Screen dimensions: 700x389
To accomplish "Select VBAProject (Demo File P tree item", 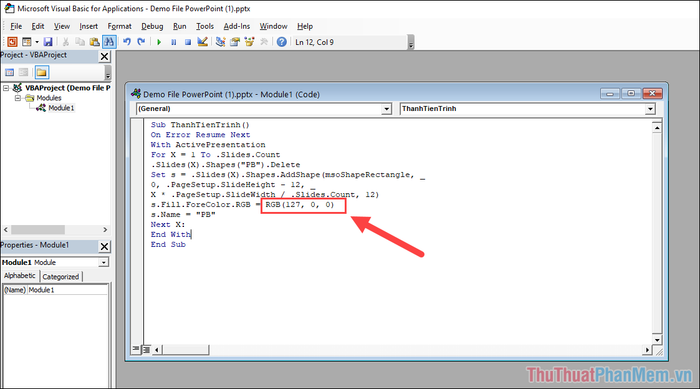I will pyautogui.click(x=67, y=88).
